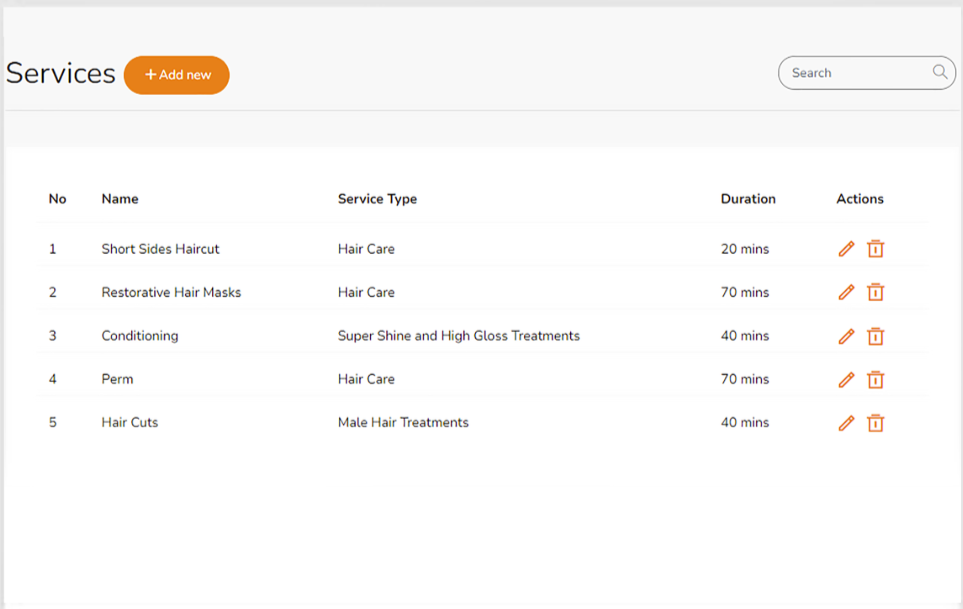
Task: Click the trash icon for Perm
Action: click(x=875, y=379)
